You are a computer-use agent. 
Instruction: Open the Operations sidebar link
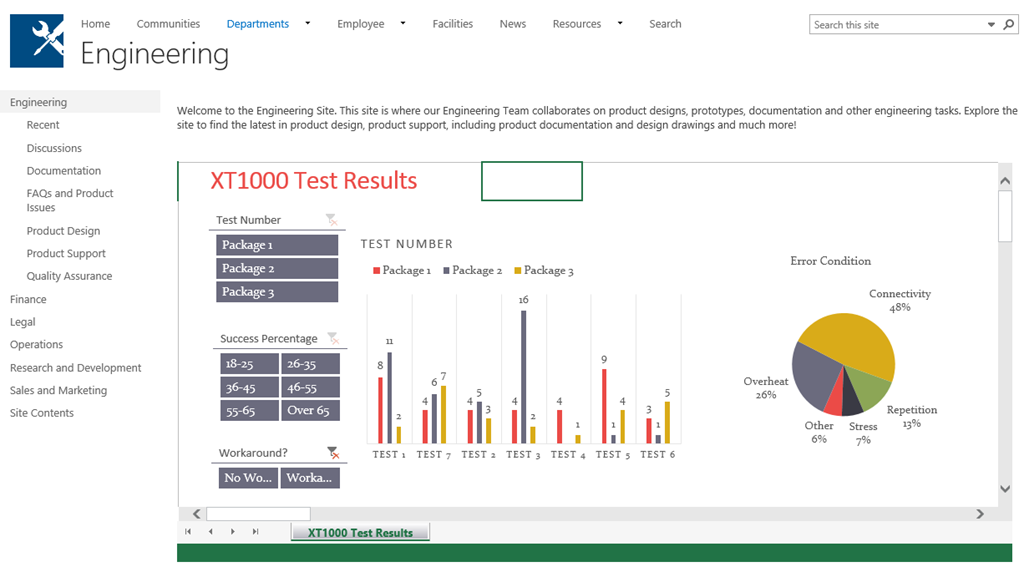(37, 344)
